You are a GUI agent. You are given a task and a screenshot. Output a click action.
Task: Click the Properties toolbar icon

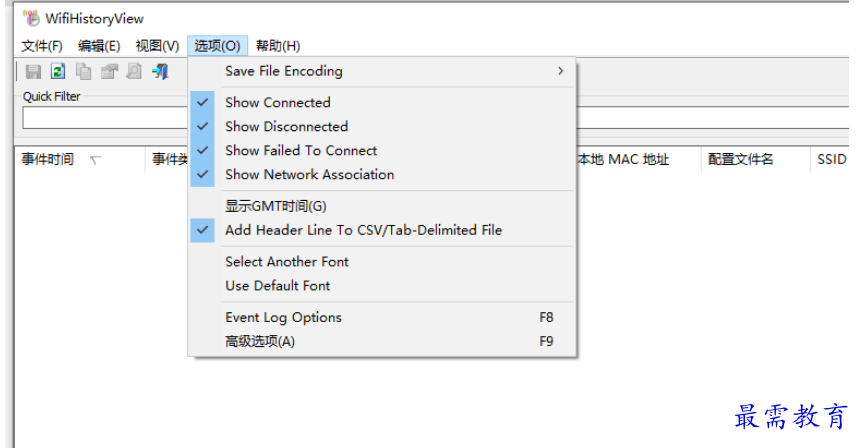(x=109, y=71)
